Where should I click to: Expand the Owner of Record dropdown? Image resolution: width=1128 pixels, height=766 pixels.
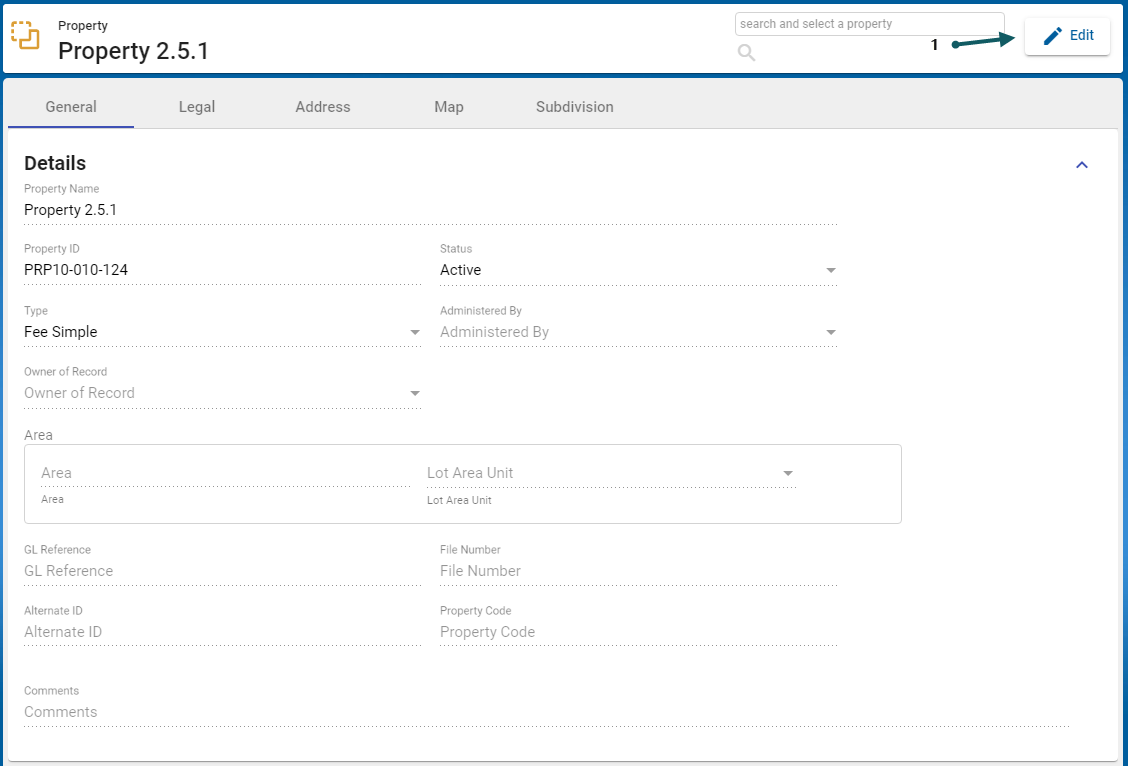click(222, 393)
